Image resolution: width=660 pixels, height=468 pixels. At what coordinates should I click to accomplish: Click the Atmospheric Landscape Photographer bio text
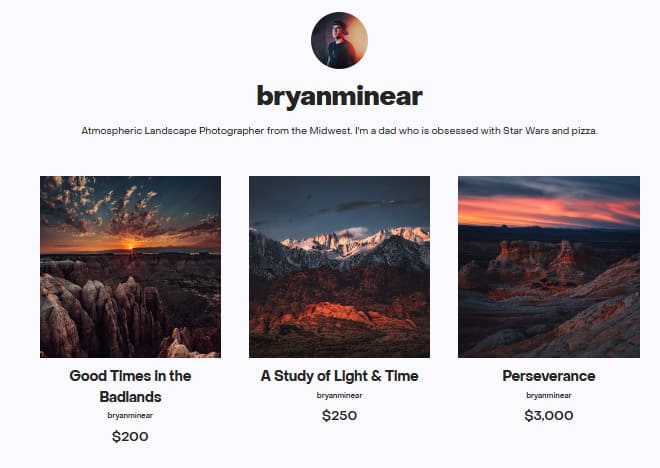click(339, 131)
